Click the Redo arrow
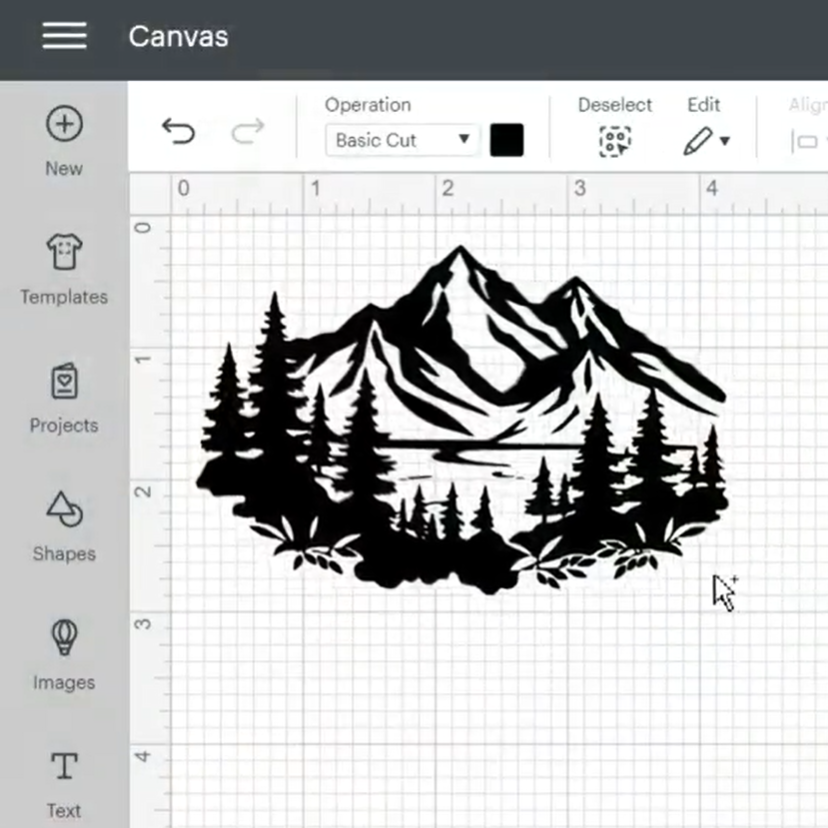 [x=247, y=131]
